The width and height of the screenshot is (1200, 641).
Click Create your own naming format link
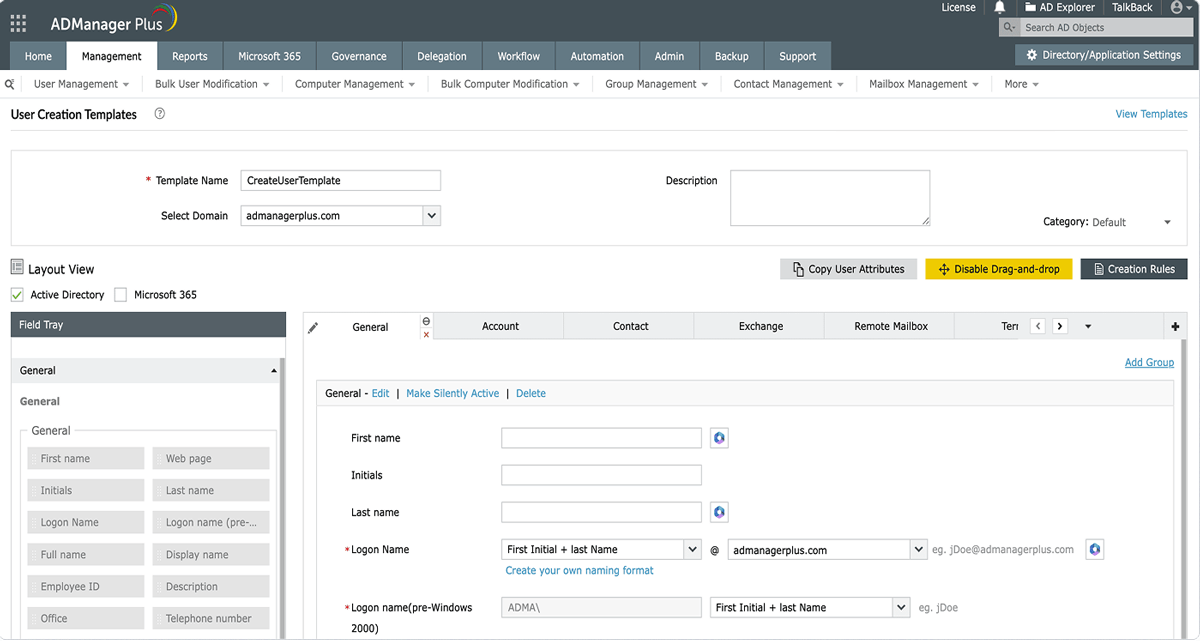[579, 570]
